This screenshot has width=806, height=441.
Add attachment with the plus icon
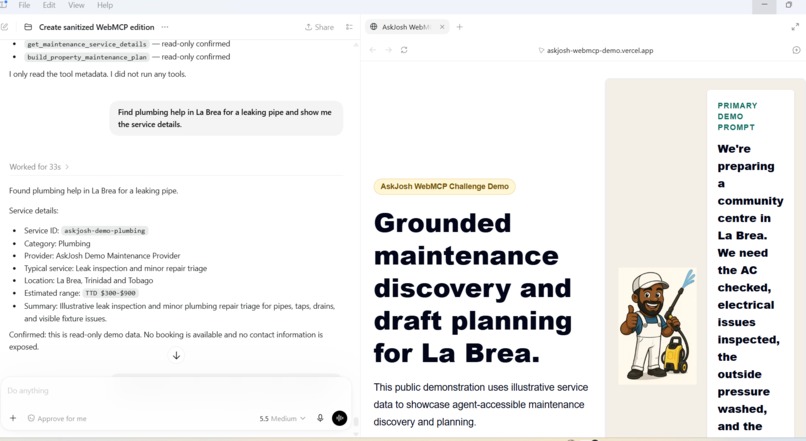(13, 418)
